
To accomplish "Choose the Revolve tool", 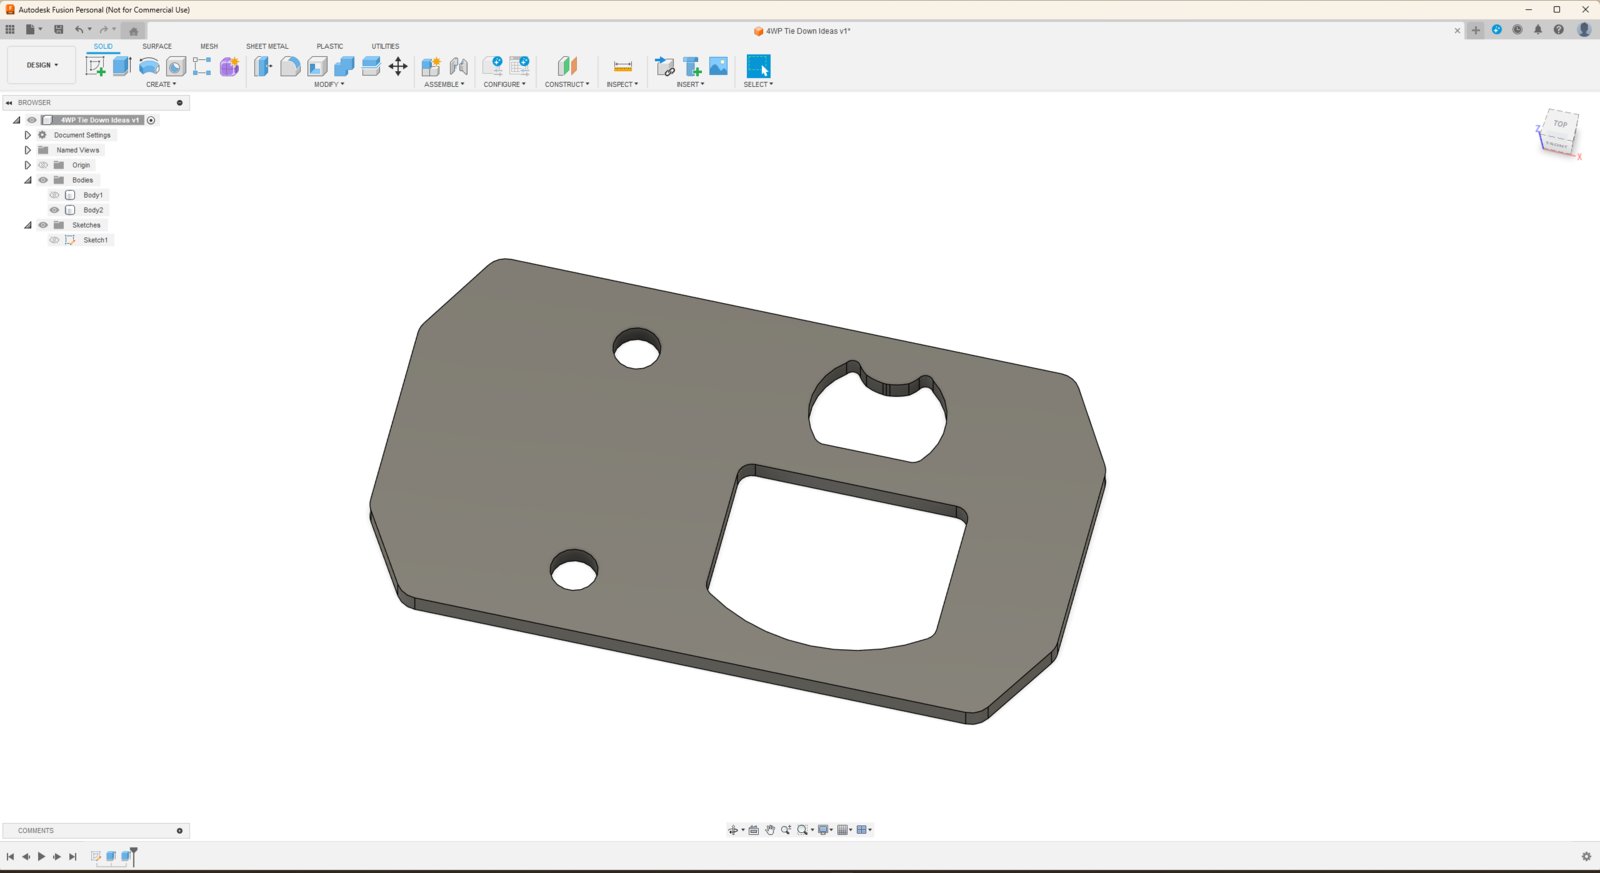I will [149, 66].
